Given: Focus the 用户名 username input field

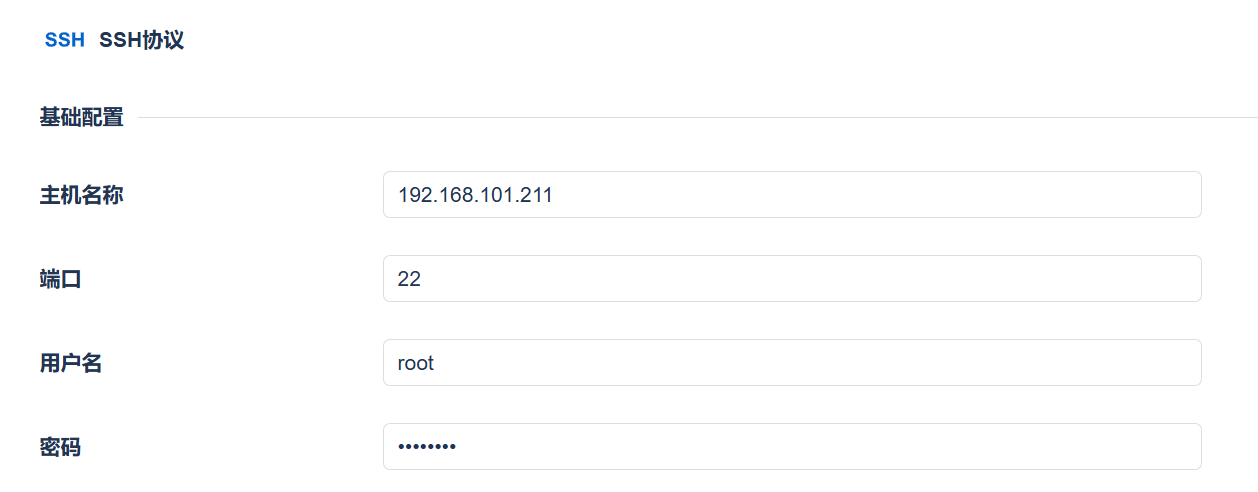Looking at the screenshot, I should [792, 362].
